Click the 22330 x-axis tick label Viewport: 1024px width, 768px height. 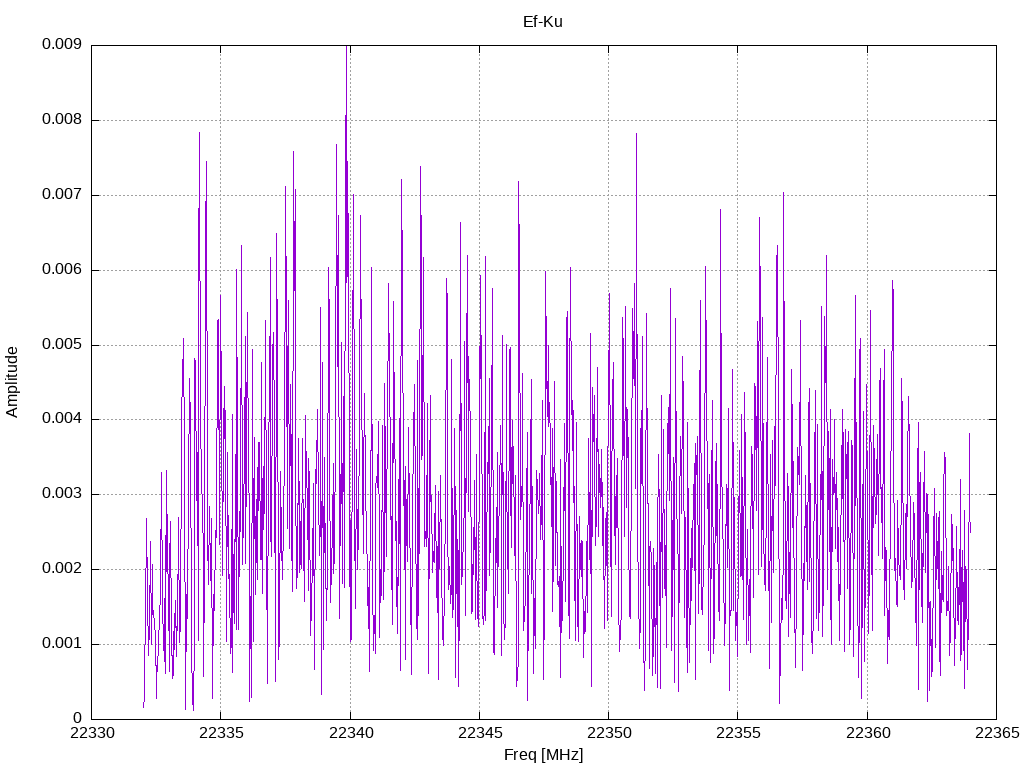click(x=92, y=733)
